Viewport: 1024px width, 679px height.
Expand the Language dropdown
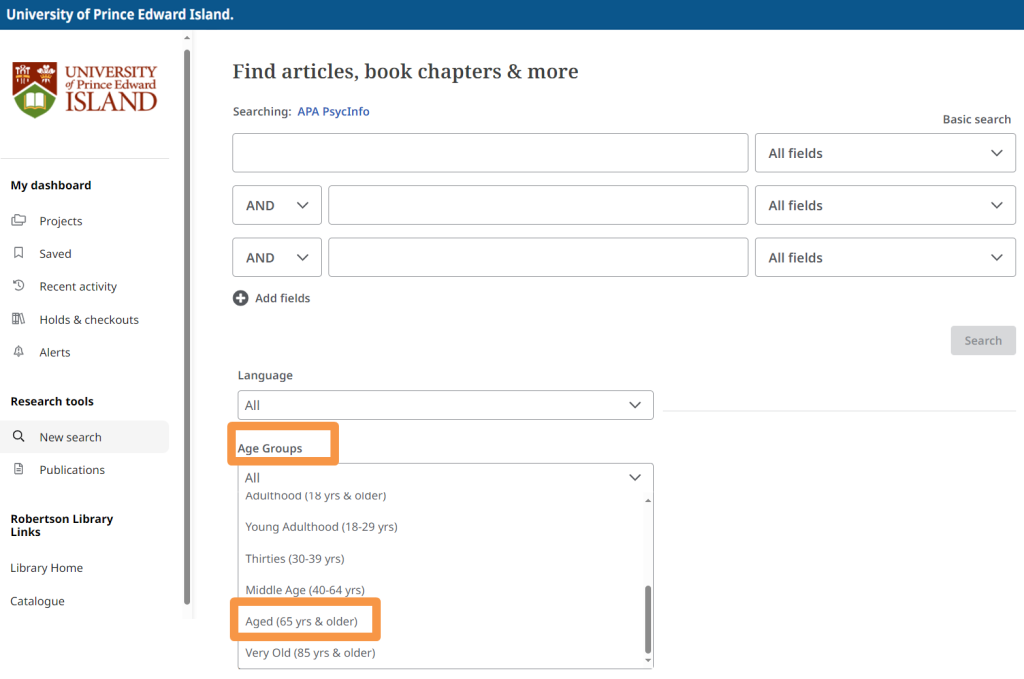click(445, 405)
